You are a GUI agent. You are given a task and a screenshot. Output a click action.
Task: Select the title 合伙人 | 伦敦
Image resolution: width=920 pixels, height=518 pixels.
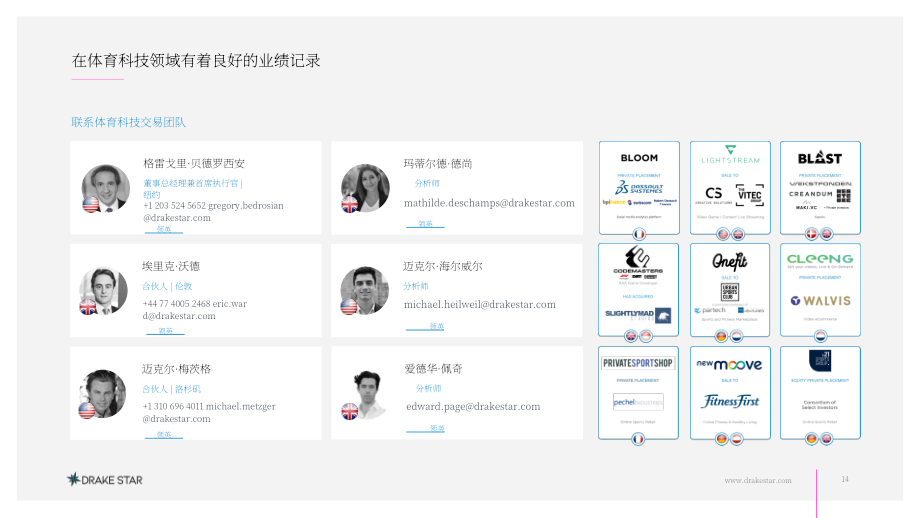point(167,286)
